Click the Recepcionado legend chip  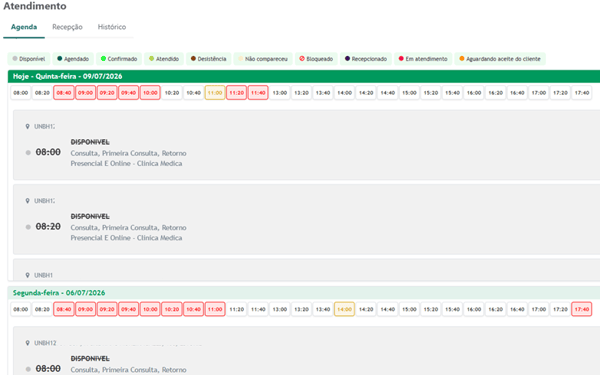click(366, 59)
